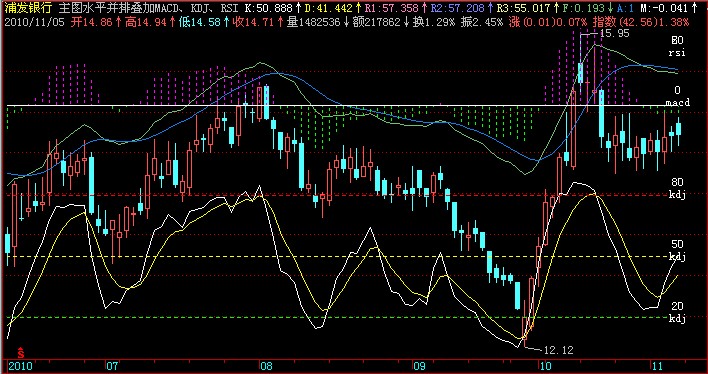Click the stock name 浦发银行

[x=29, y=8]
